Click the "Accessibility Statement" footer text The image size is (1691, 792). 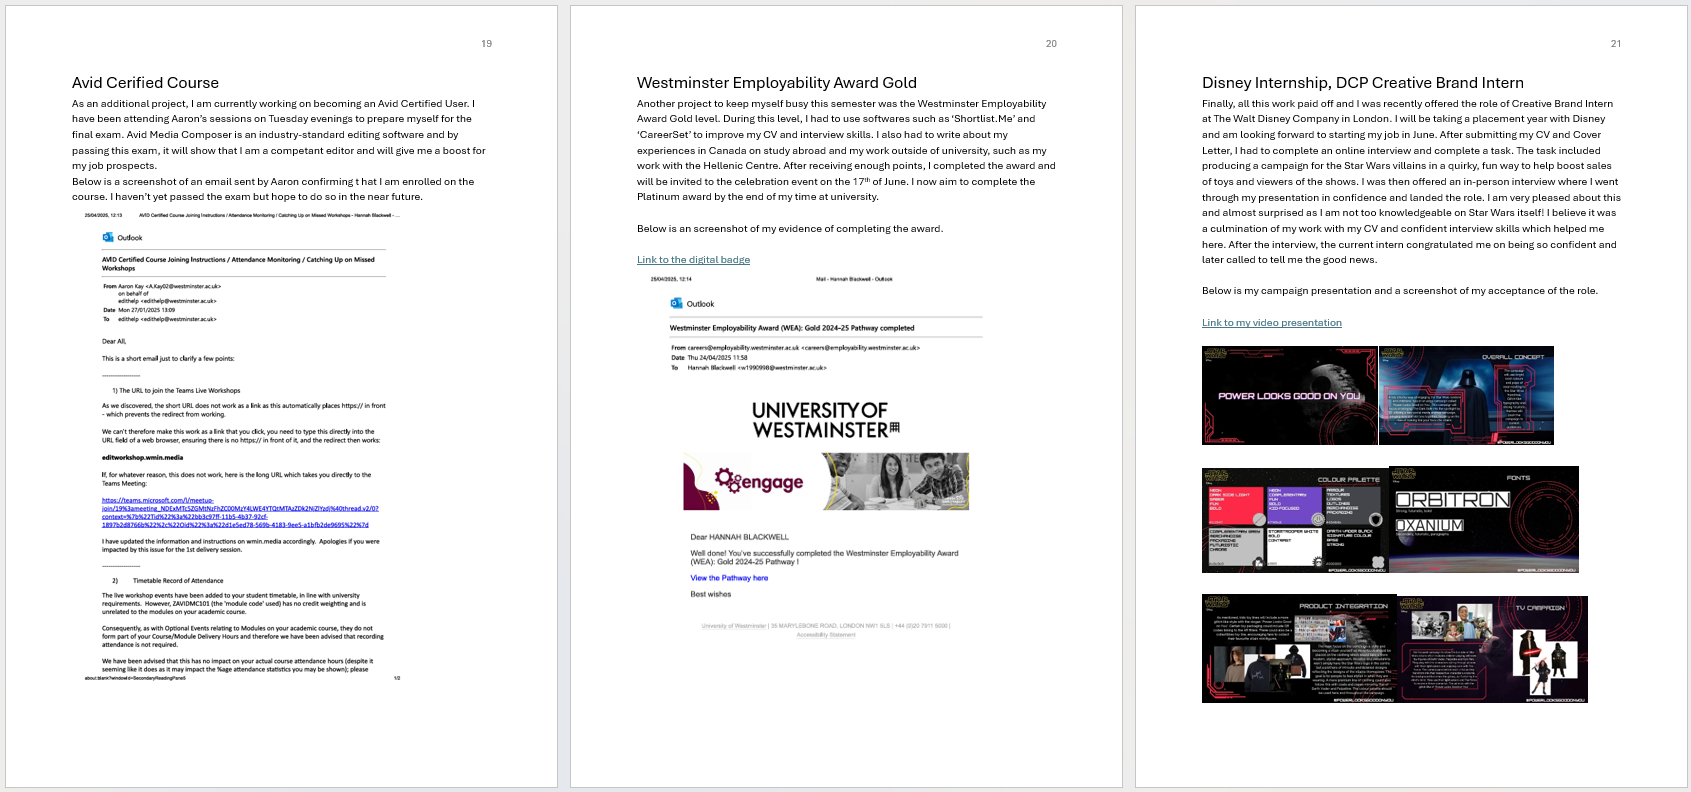pos(826,635)
